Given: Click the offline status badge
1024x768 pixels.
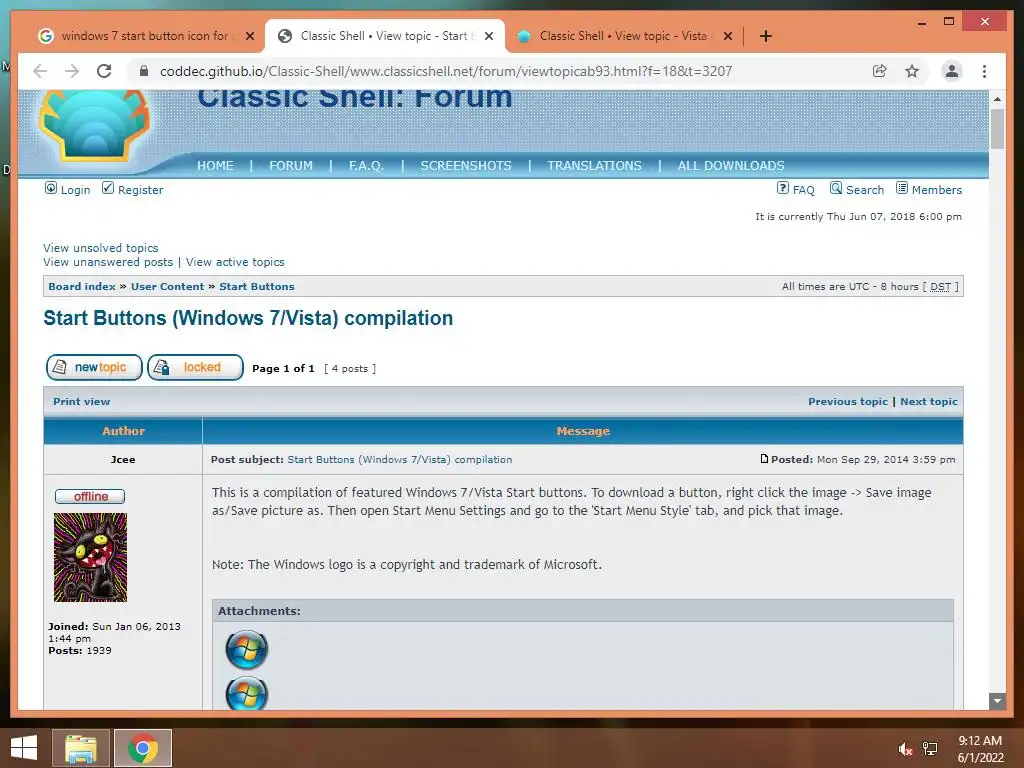Looking at the screenshot, I should (x=90, y=496).
